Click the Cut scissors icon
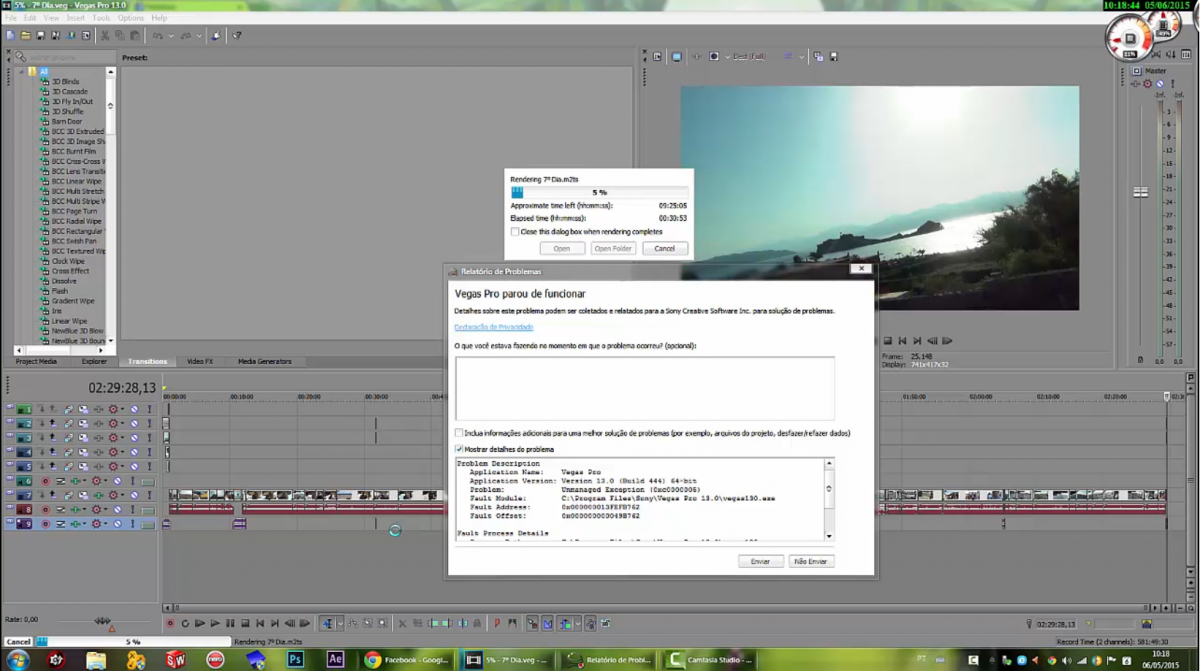The image size is (1200, 671). tap(105, 36)
